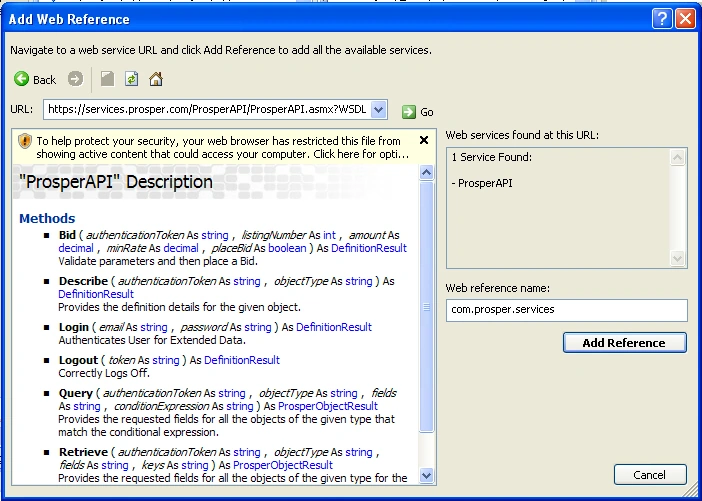Image resolution: width=702 pixels, height=501 pixels.
Task: Click the description pane scroll down arrow
Action: click(x=427, y=475)
